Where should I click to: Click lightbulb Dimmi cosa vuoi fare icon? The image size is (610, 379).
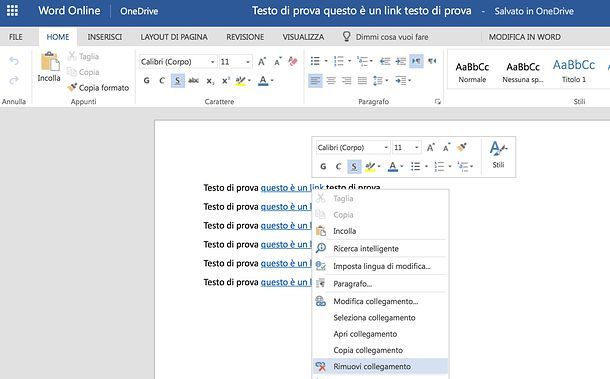tap(346, 36)
